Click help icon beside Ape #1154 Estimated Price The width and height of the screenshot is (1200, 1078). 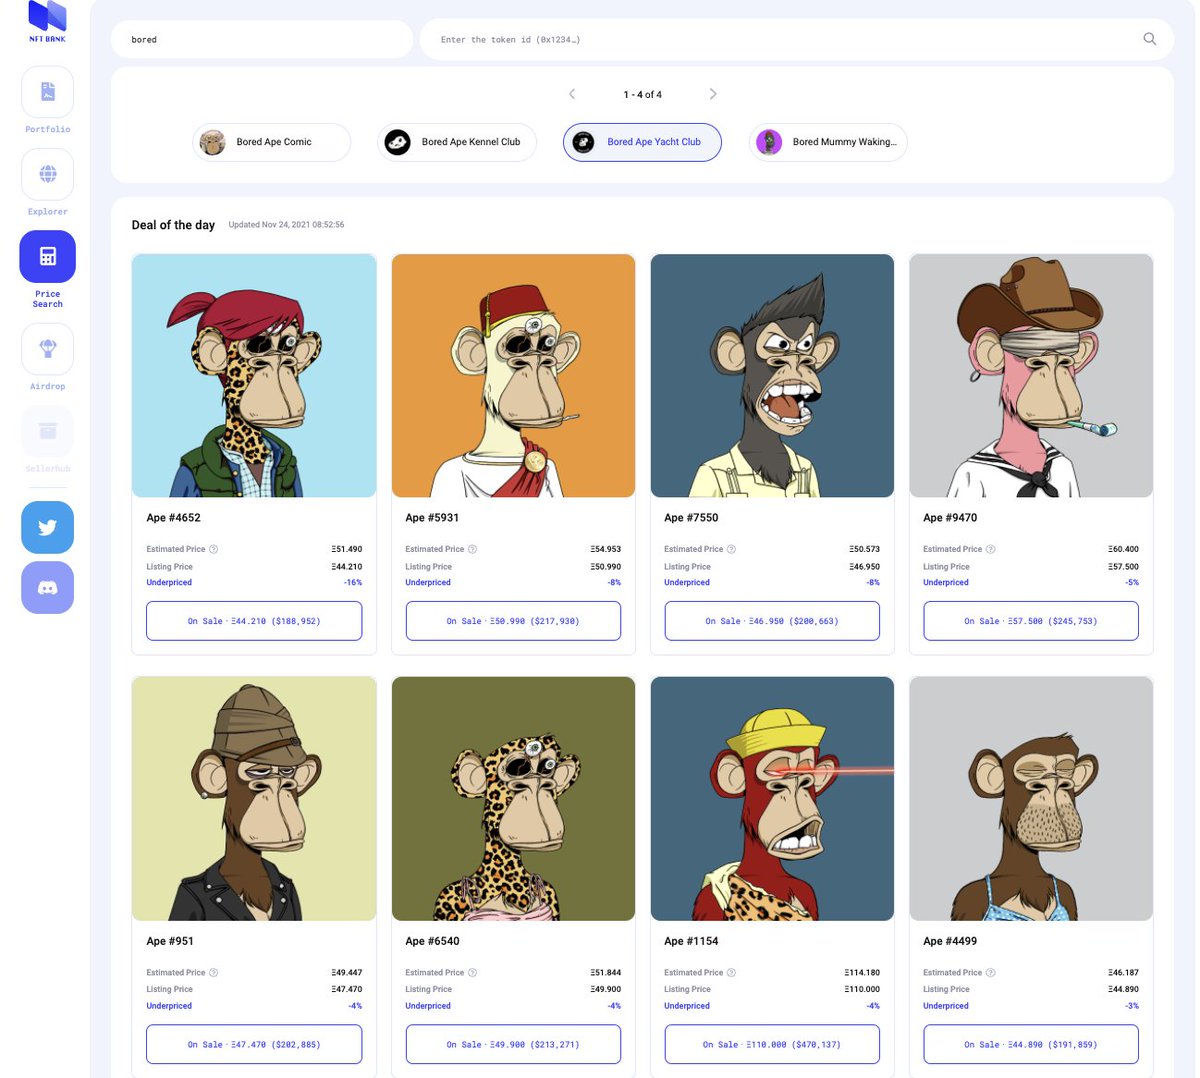tap(732, 972)
